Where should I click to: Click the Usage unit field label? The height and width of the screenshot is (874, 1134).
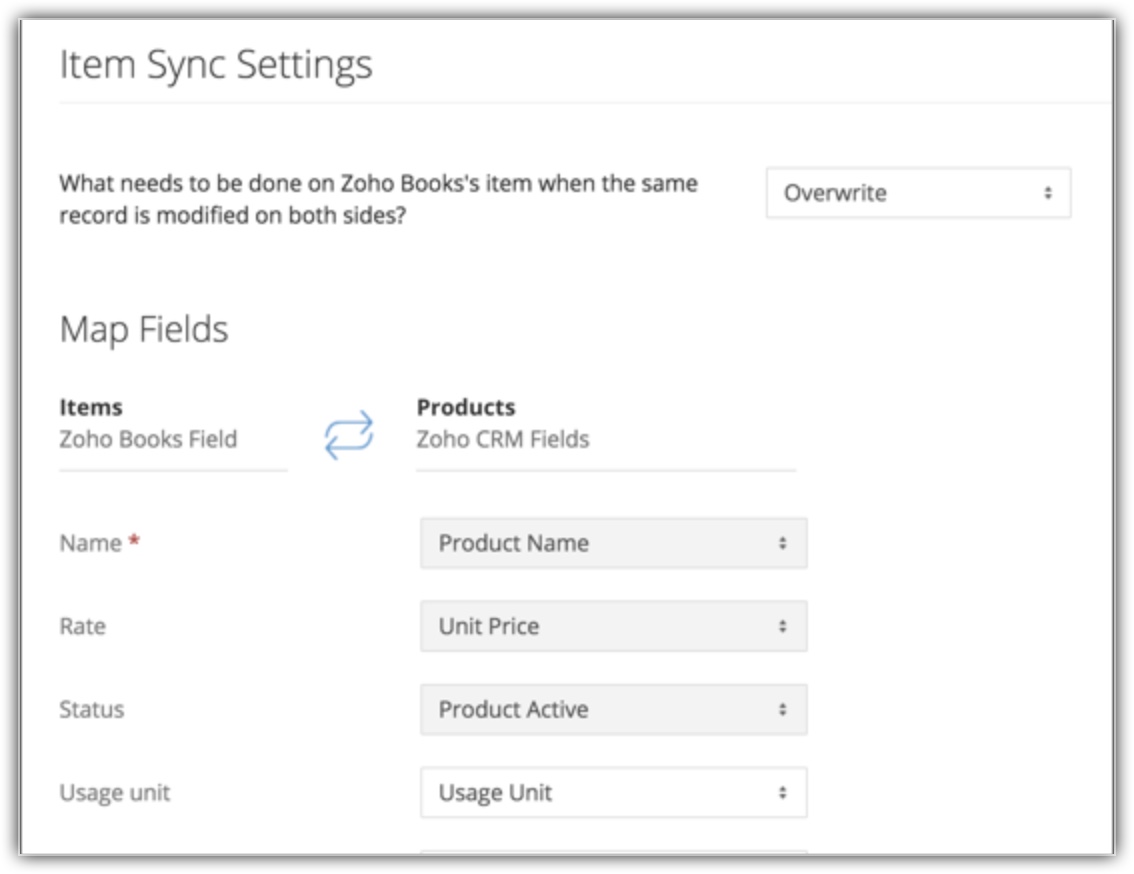click(x=114, y=793)
